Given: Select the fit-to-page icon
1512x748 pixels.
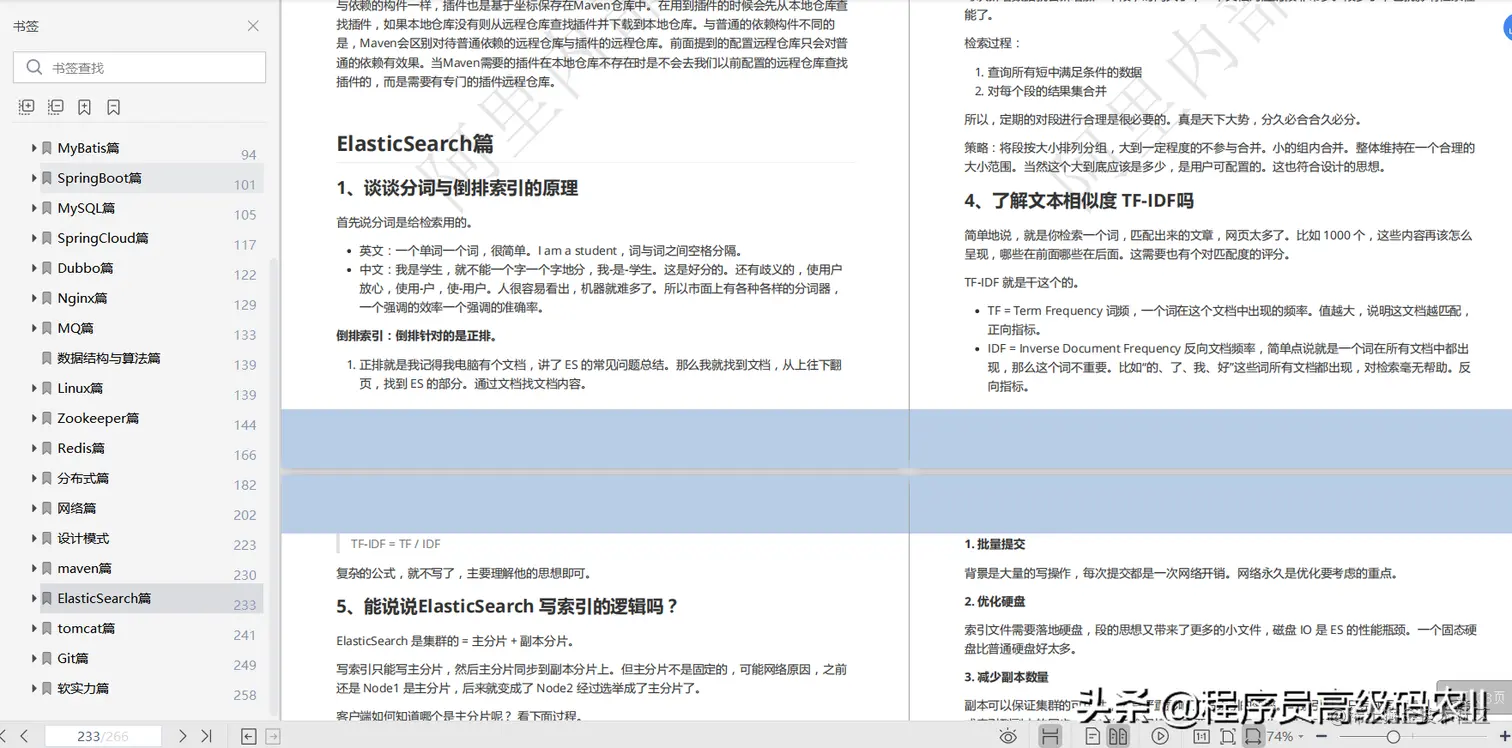Looking at the screenshot, I should click(1226, 735).
